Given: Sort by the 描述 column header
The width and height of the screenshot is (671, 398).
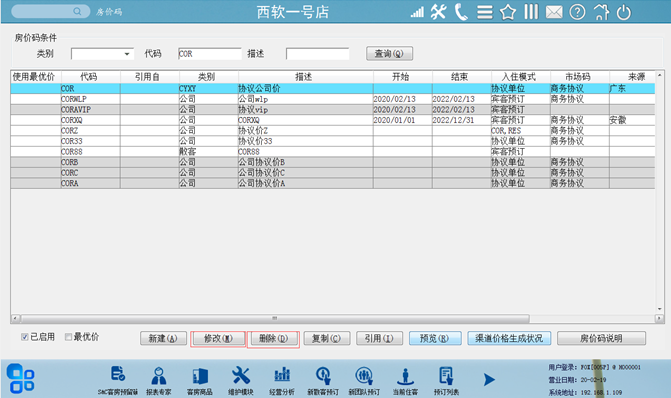Looking at the screenshot, I should pyautogui.click(x=306, y=77).
